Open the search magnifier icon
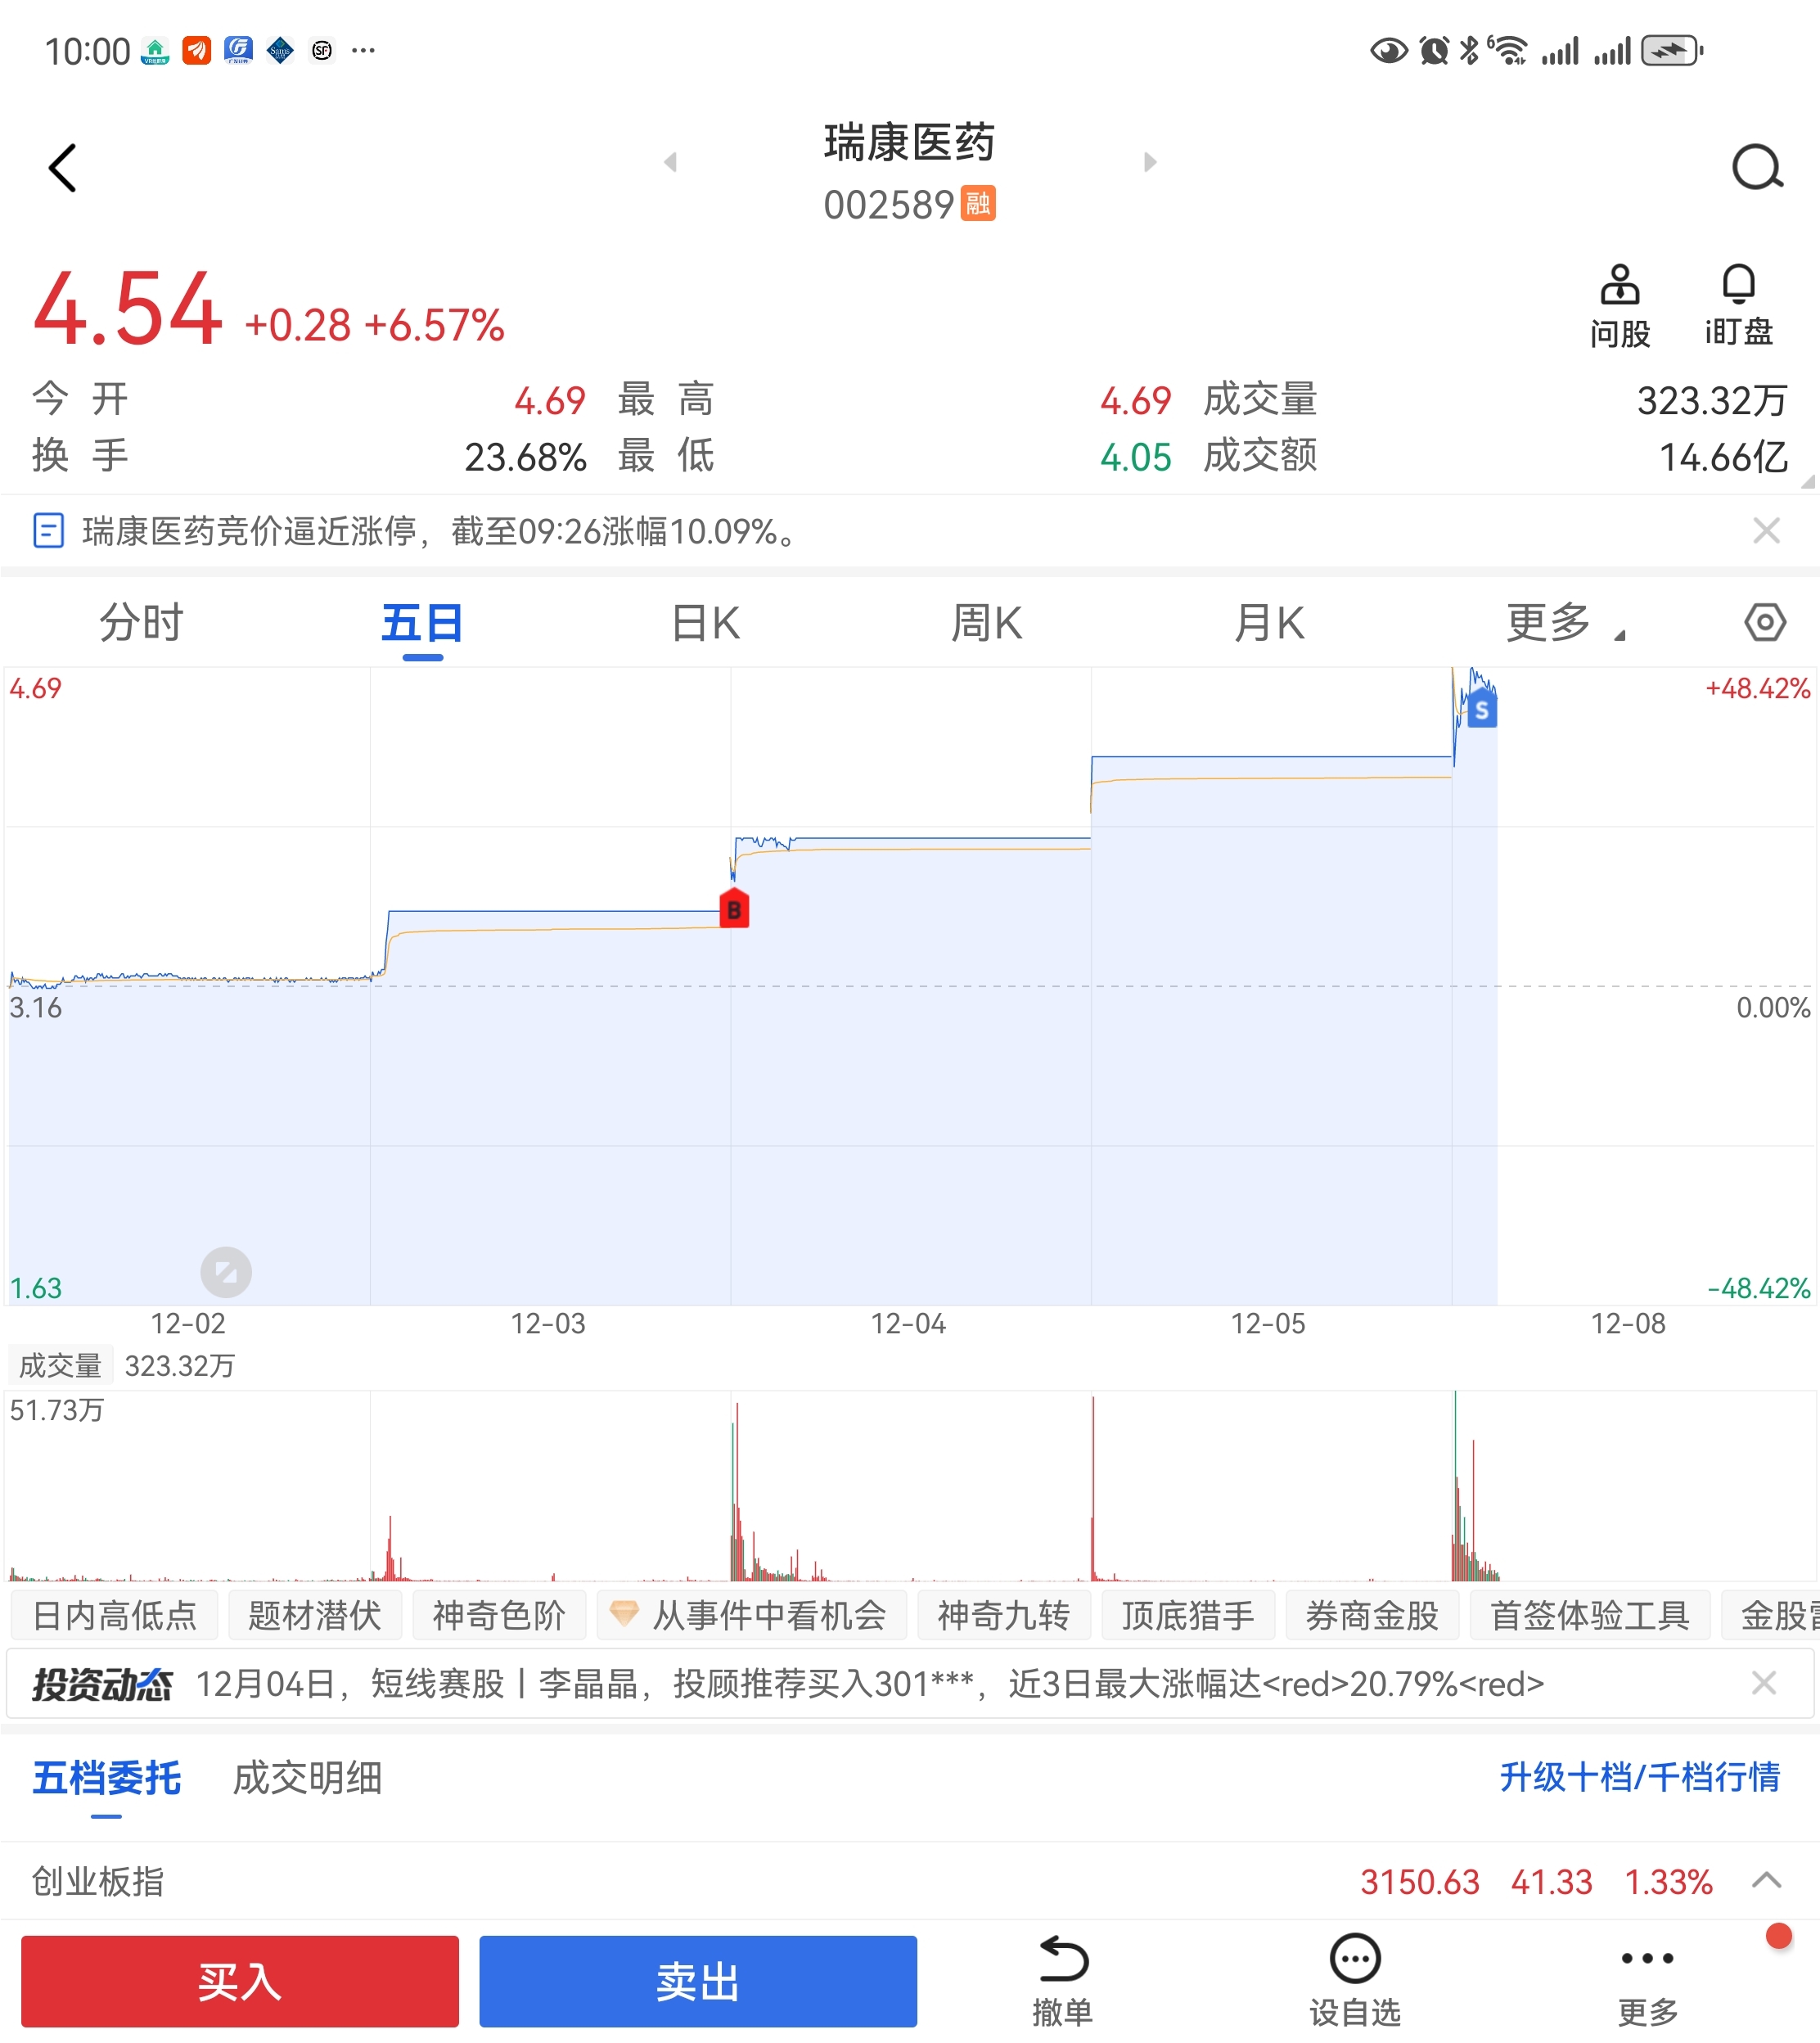This screenshot has width=1820, height=2043. tap(1757, 167)
